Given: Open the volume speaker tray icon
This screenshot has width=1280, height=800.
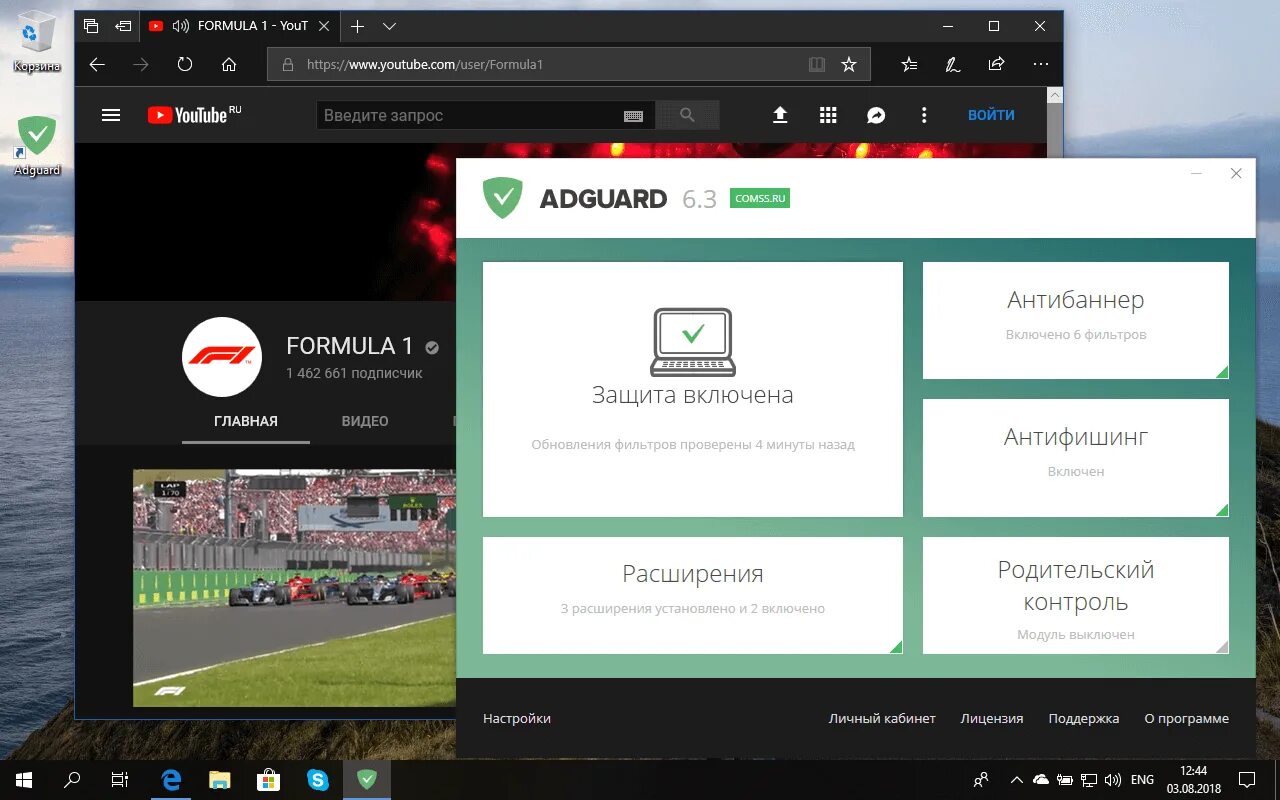Looking at the screenshot, I should [x=1113, y=780].
